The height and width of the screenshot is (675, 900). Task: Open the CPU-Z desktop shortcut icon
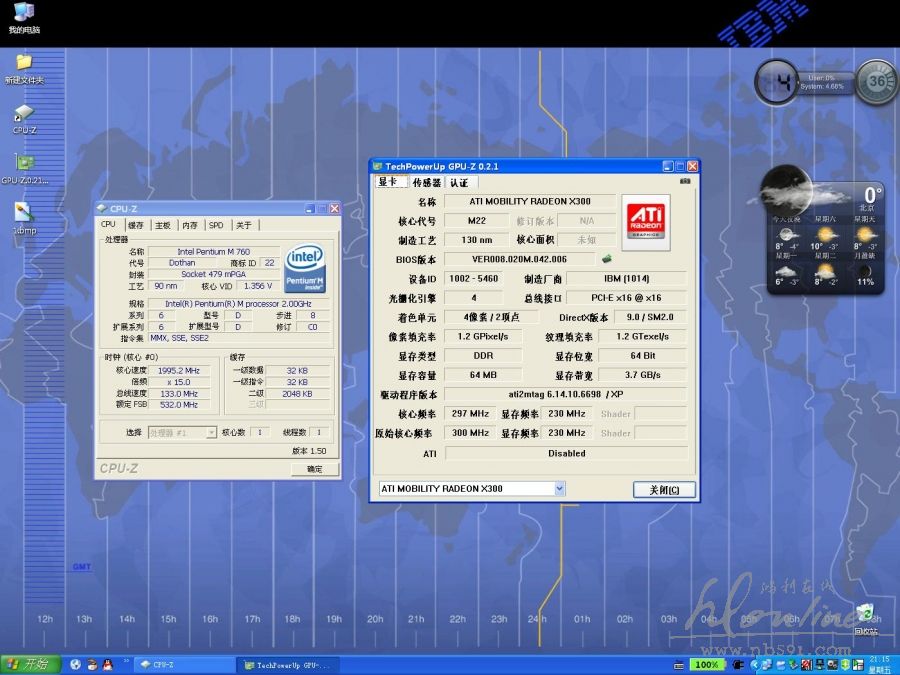pos(24,115)
